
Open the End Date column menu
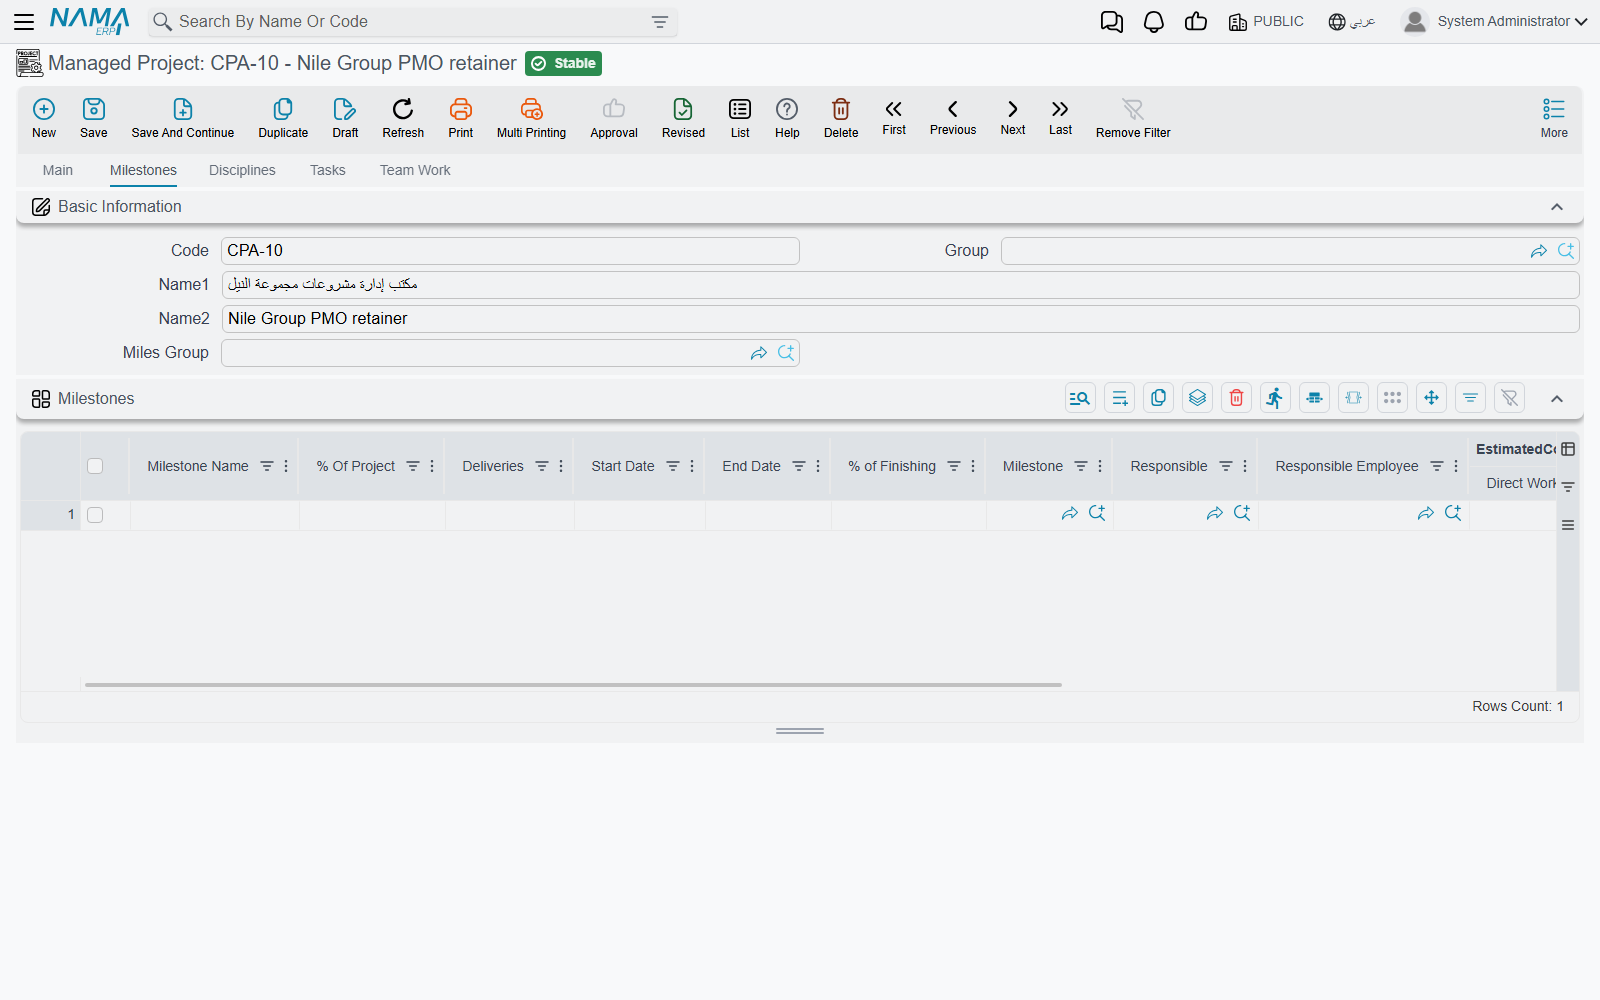coord(818,466)
